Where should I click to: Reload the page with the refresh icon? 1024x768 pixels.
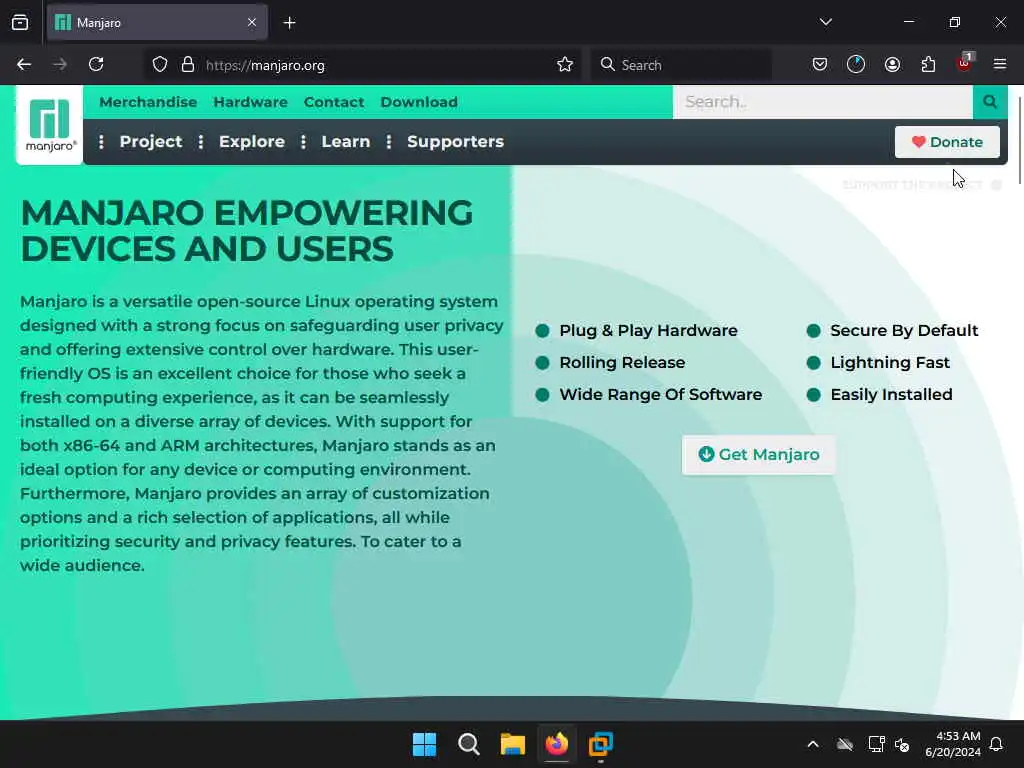96,65
